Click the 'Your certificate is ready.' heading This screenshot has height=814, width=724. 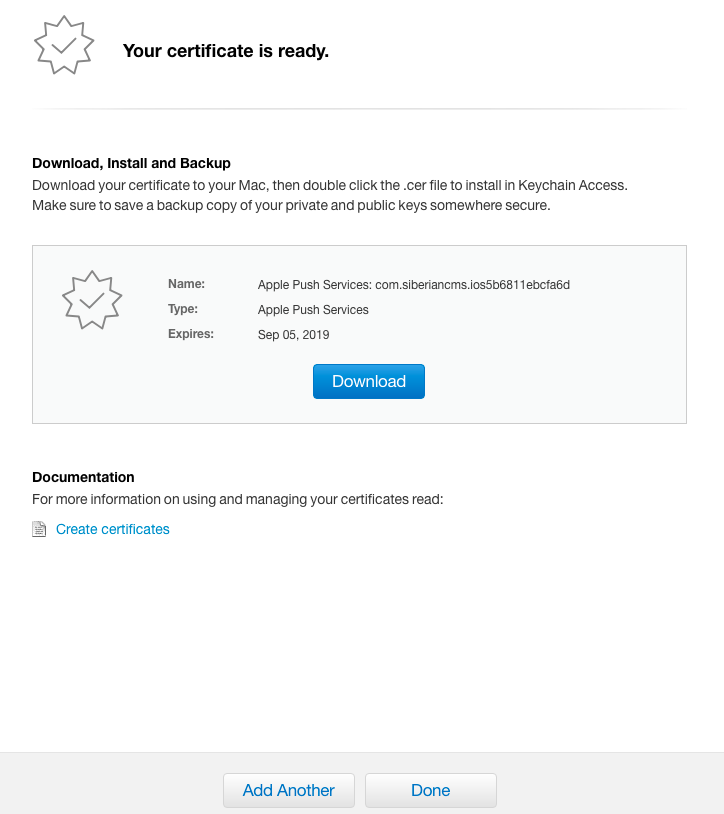pyautogui.click(x=225, y=50)
